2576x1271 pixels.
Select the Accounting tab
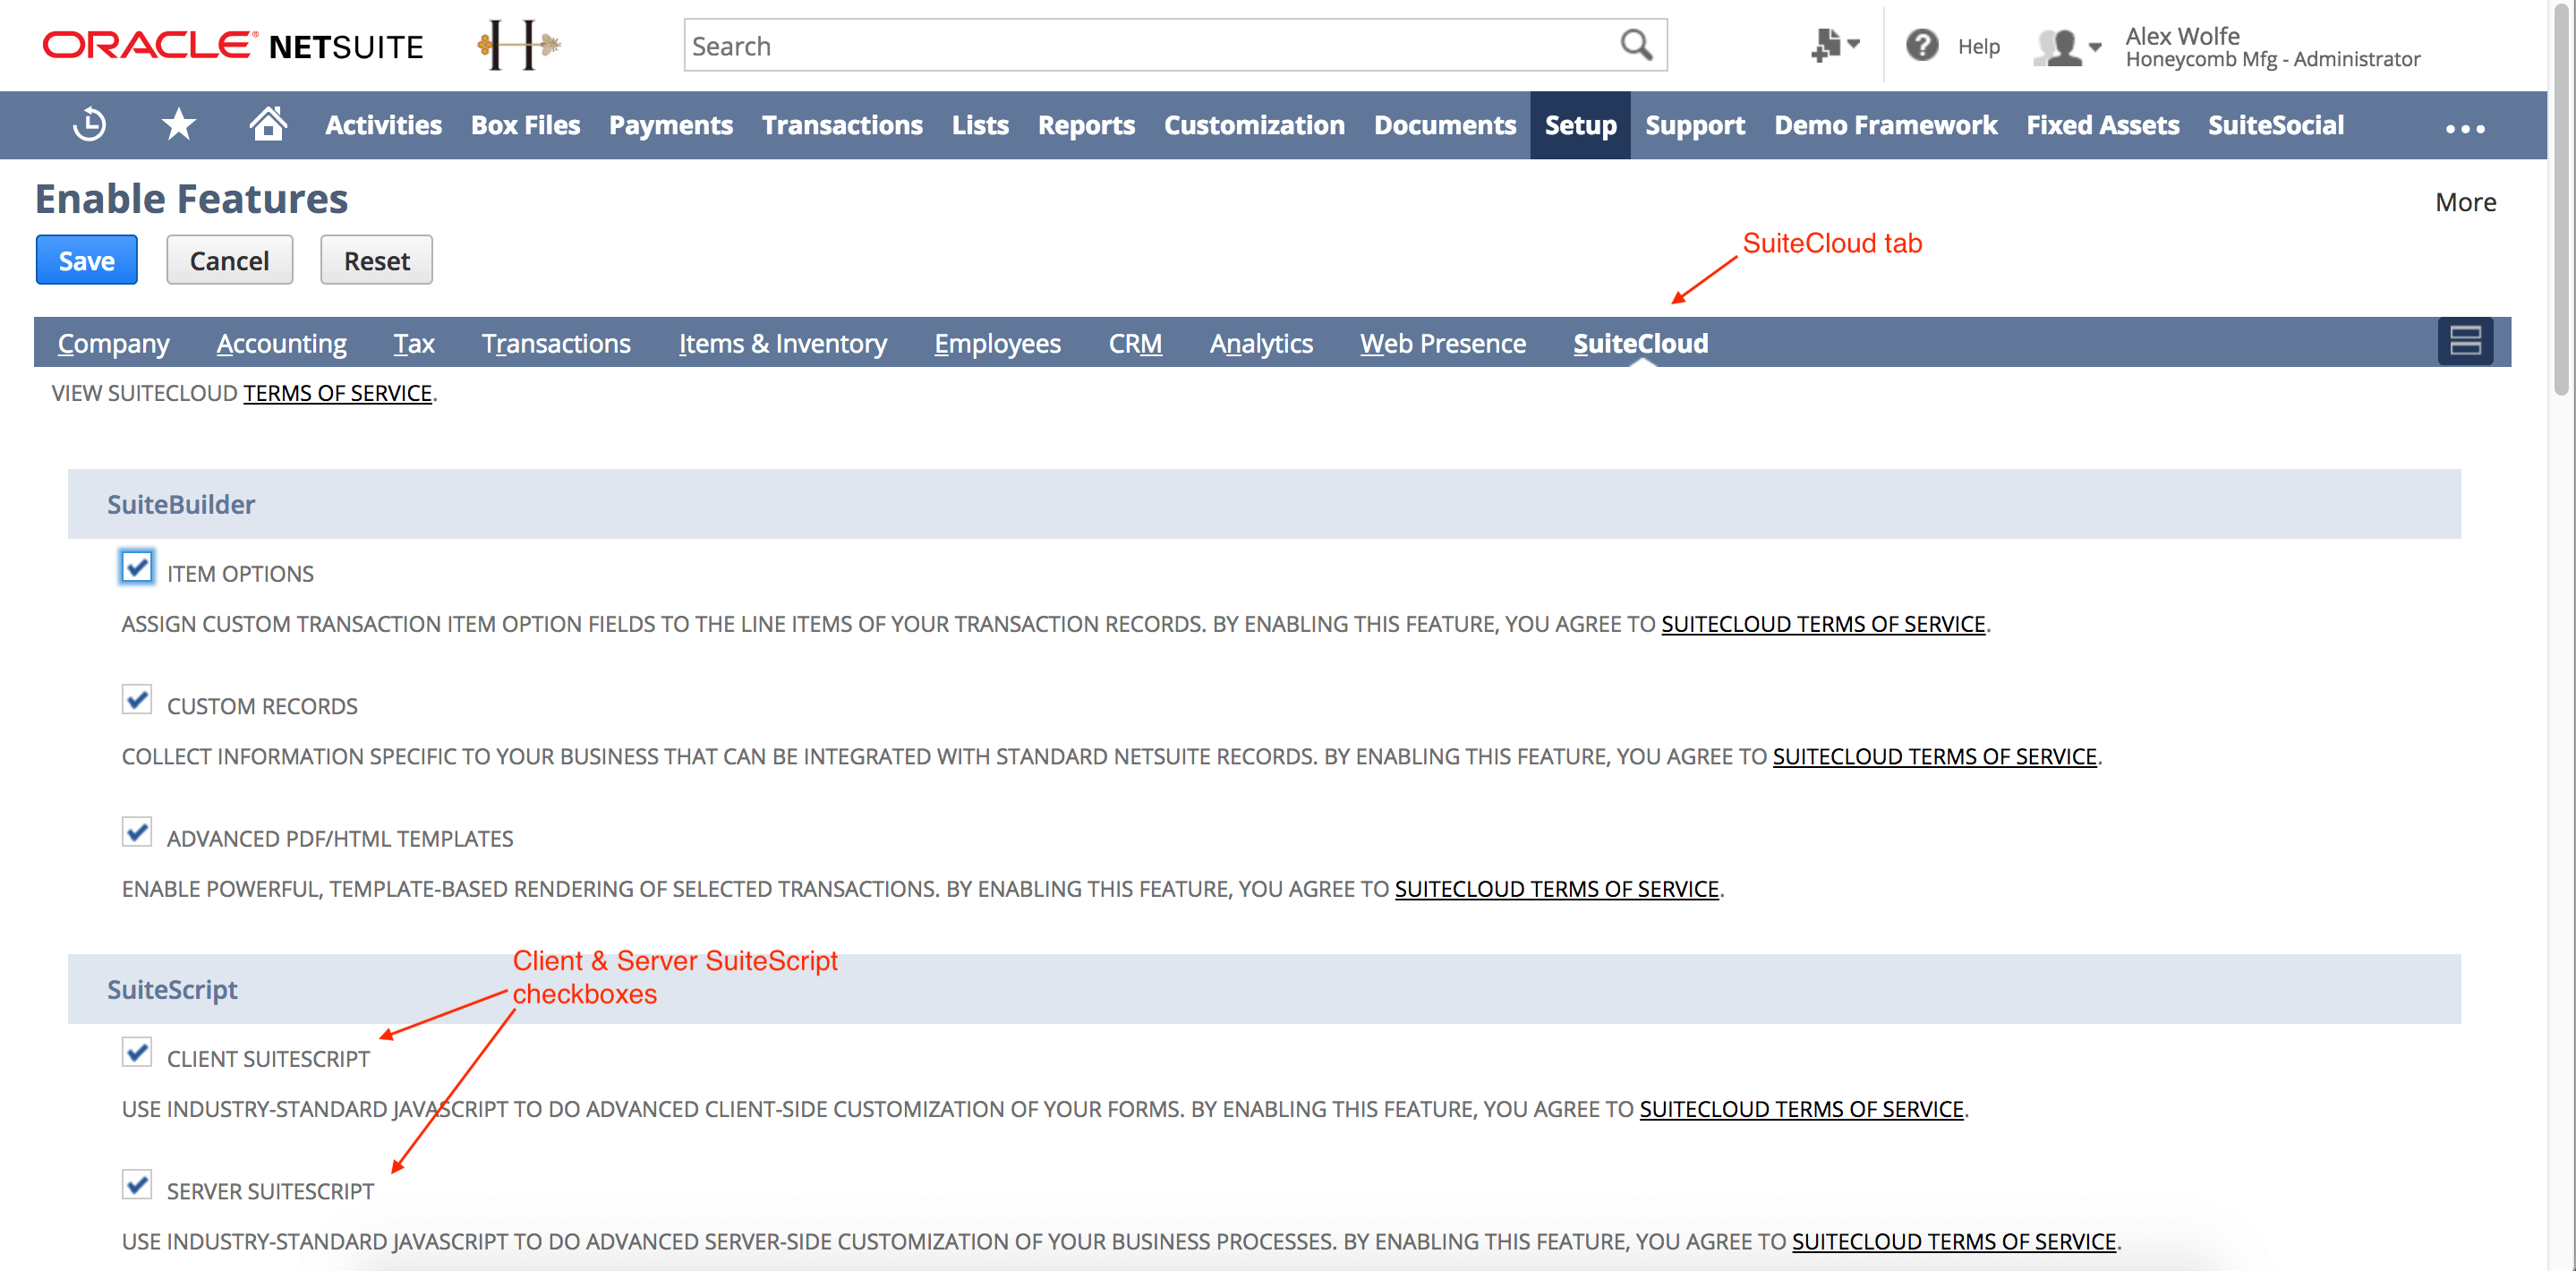[279, 342]
